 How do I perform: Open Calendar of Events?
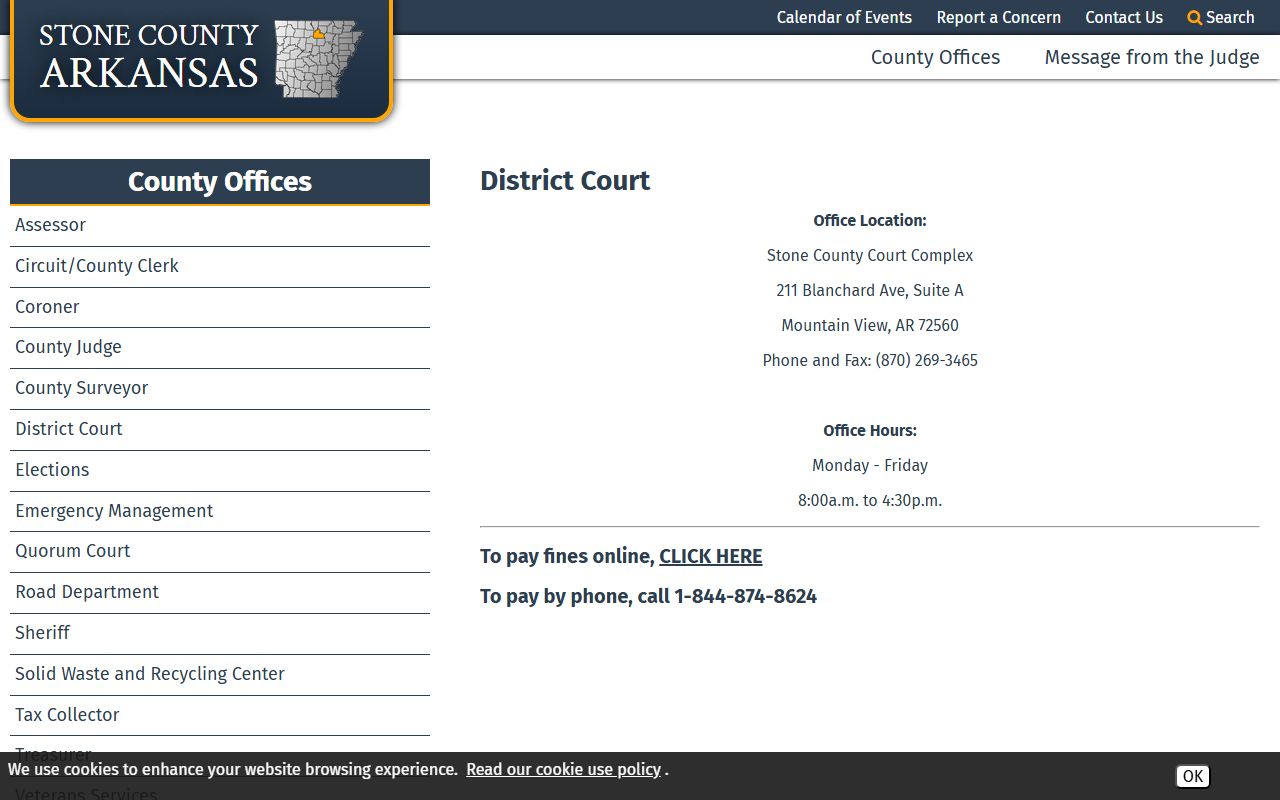(844, 17)
